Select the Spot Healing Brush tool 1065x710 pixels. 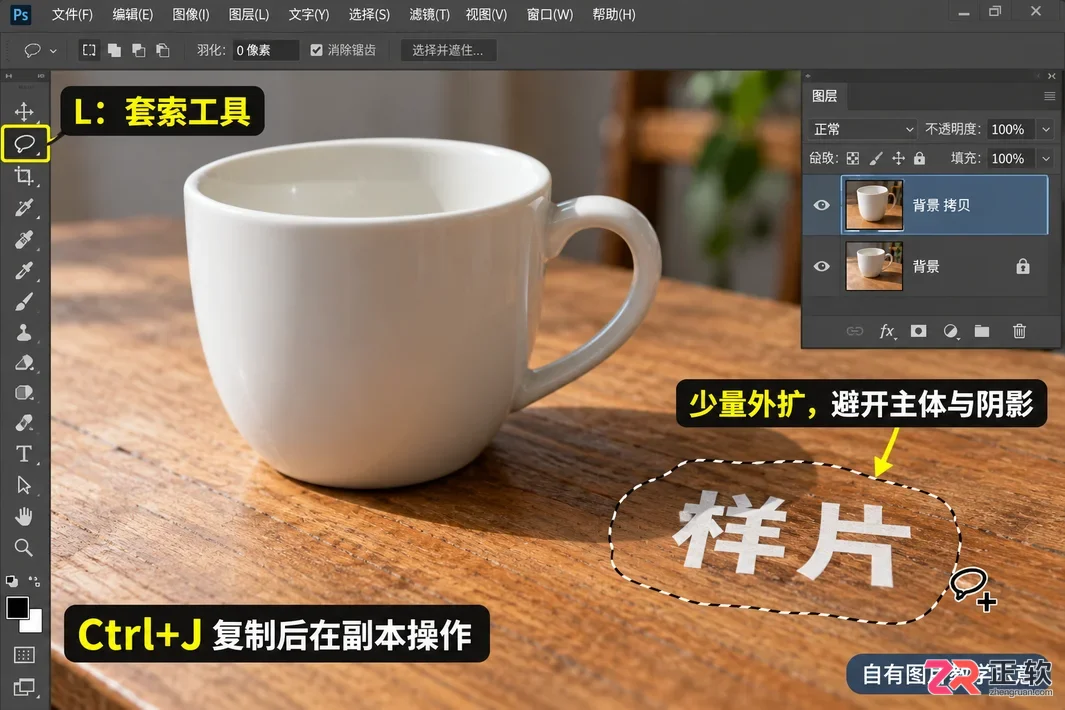[24, 239]
